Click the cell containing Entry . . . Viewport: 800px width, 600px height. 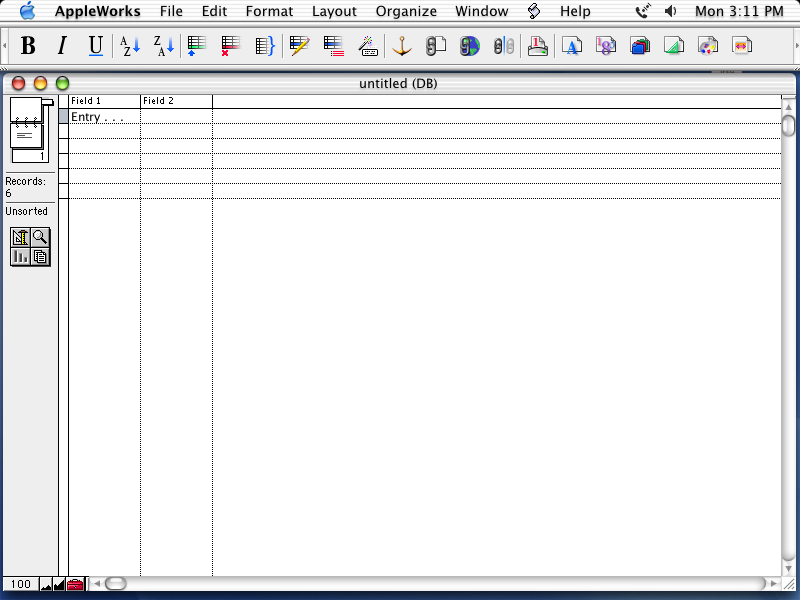click(x=105, y=117)
